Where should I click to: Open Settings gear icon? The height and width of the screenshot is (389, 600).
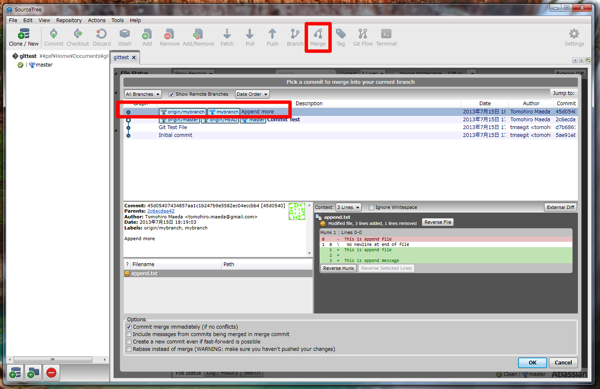pos(574,37)
